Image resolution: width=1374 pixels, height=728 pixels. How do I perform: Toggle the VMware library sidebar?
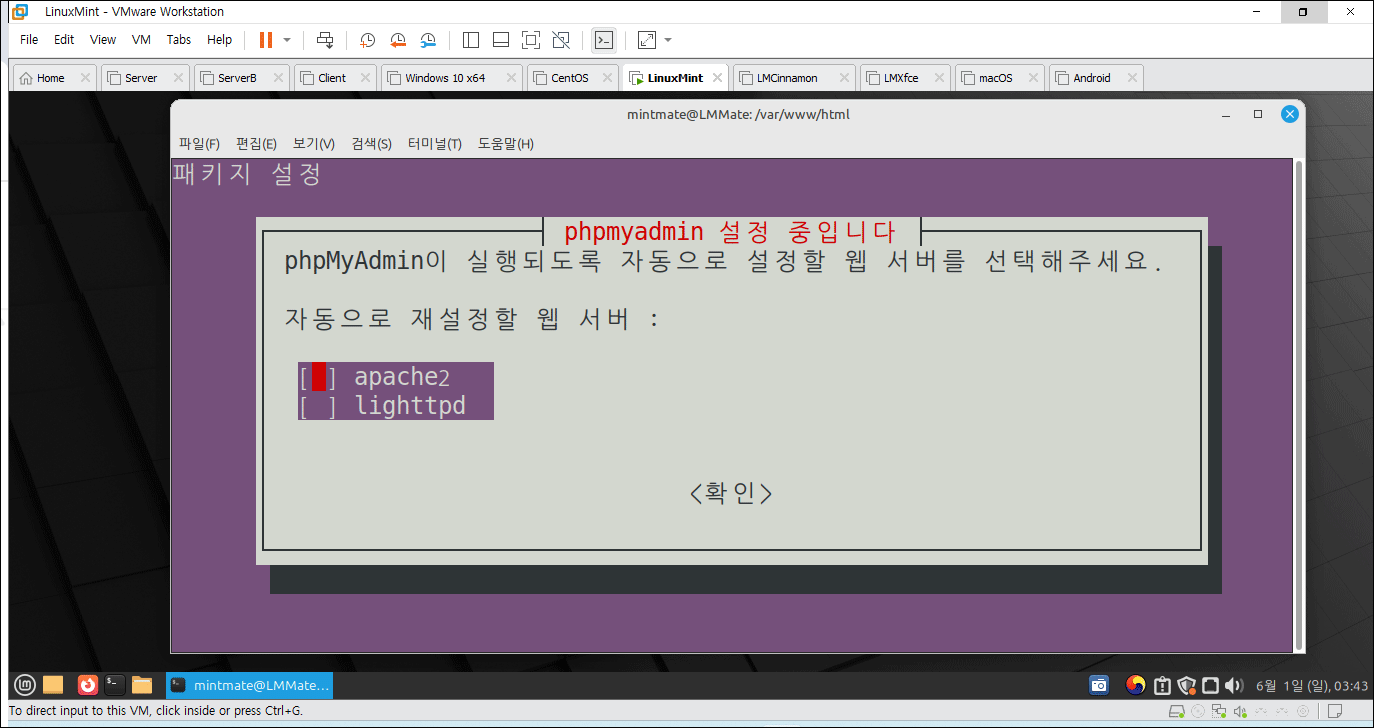click(471, 40)
